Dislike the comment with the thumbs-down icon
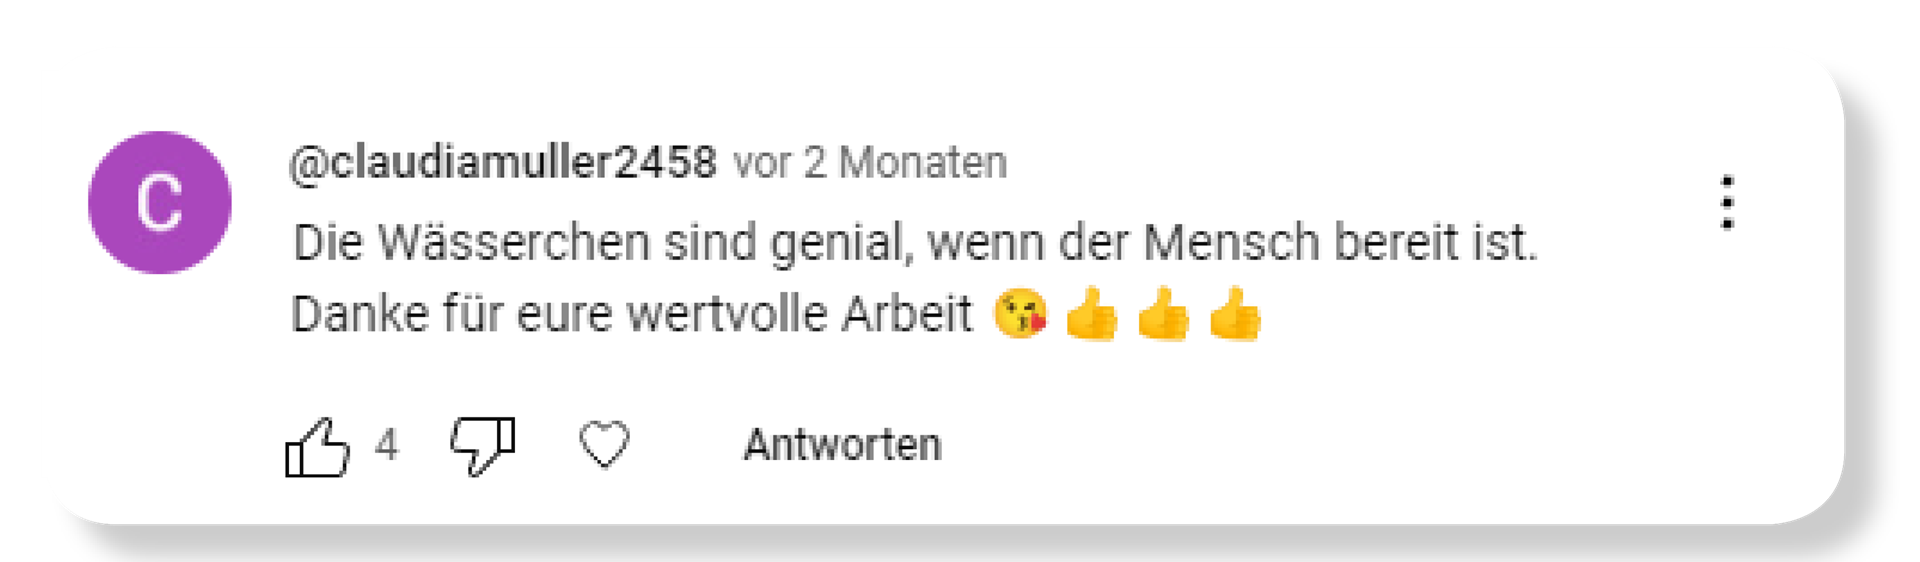Image resolution: width=1920 pixels, height=562 pixels. (x=482, y=445)
